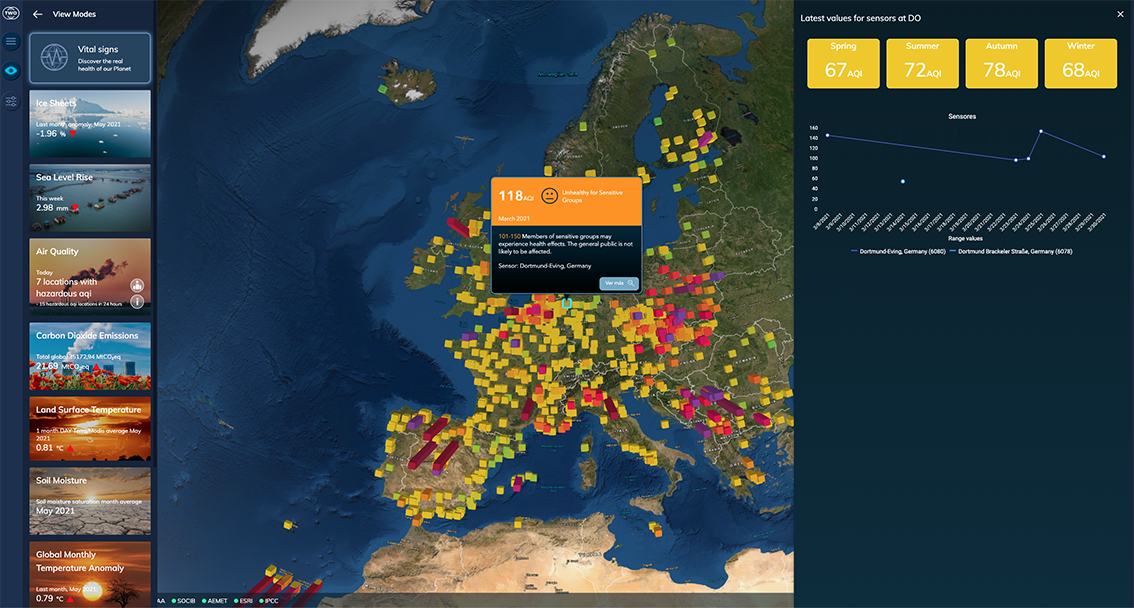The width and height of the screenshot is (1134, 608).
Task: Open the Vital signs card
Action: [90, 58]
